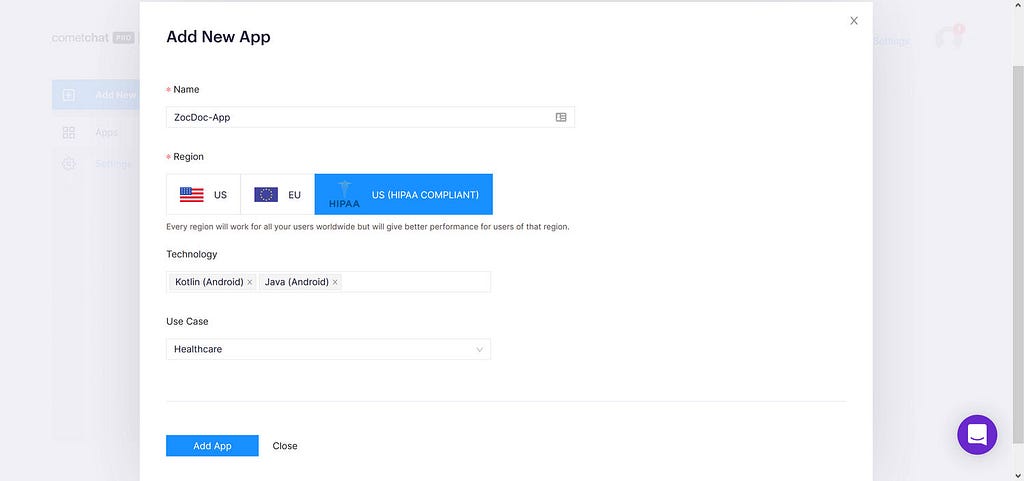Click the Add New plus icon in sidebar
Image resolution: width=1024 pixels, height=481 pixels.
[x=69, y=95]
